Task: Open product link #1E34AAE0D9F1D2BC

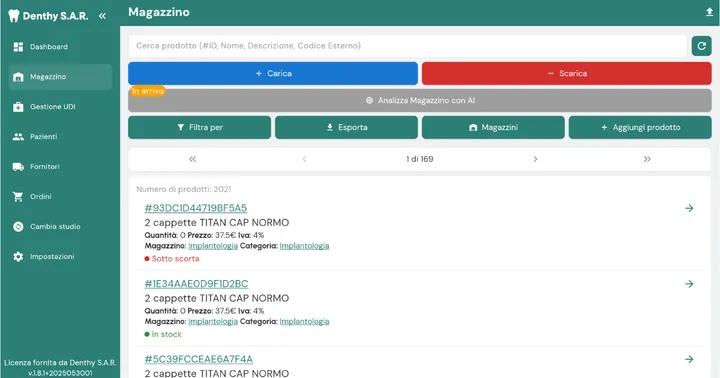Action: 197,284
